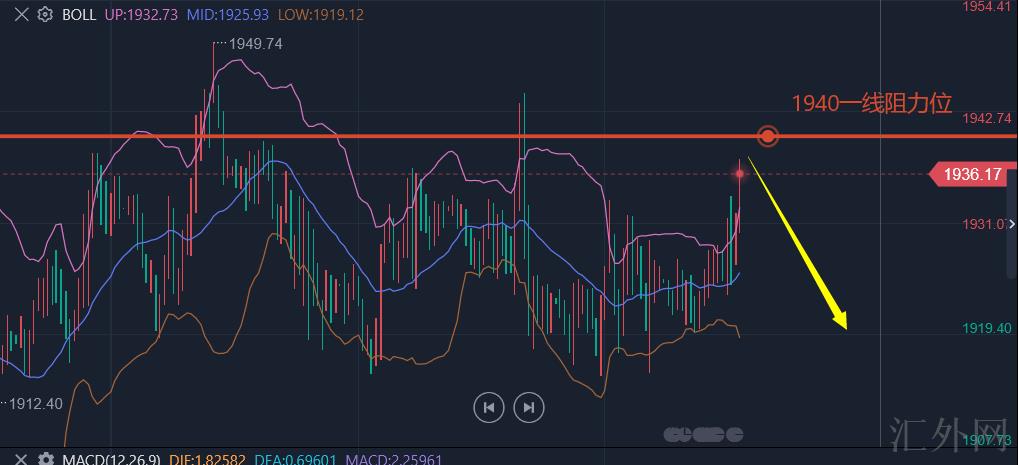Image resolution: width=1018 pixels, height=465 pixels.
Task: Click the MACD:2.25961 value
Action: point(393,459)
